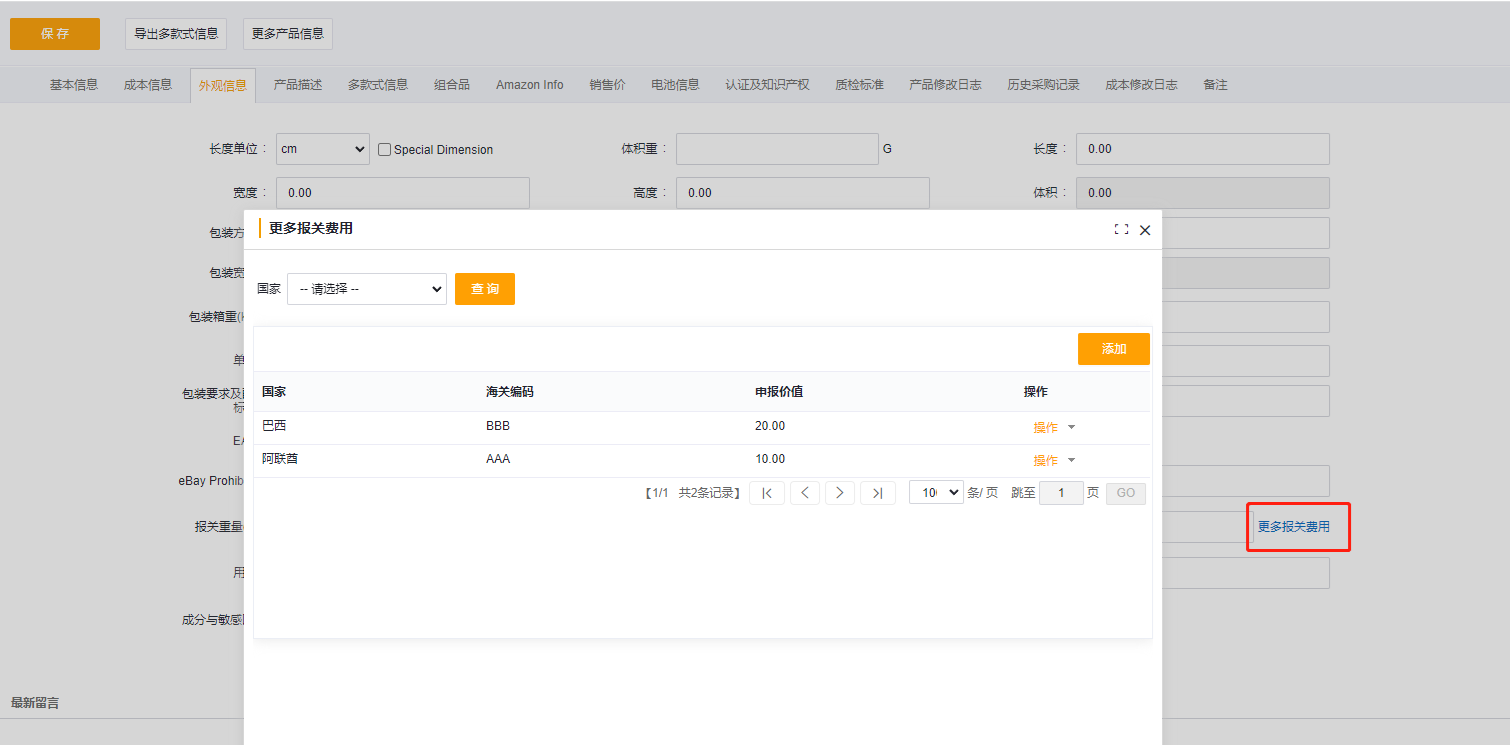Click 更多产品信息 button
This screenshot has width=1510, height=745.
(x=288, y=34)
